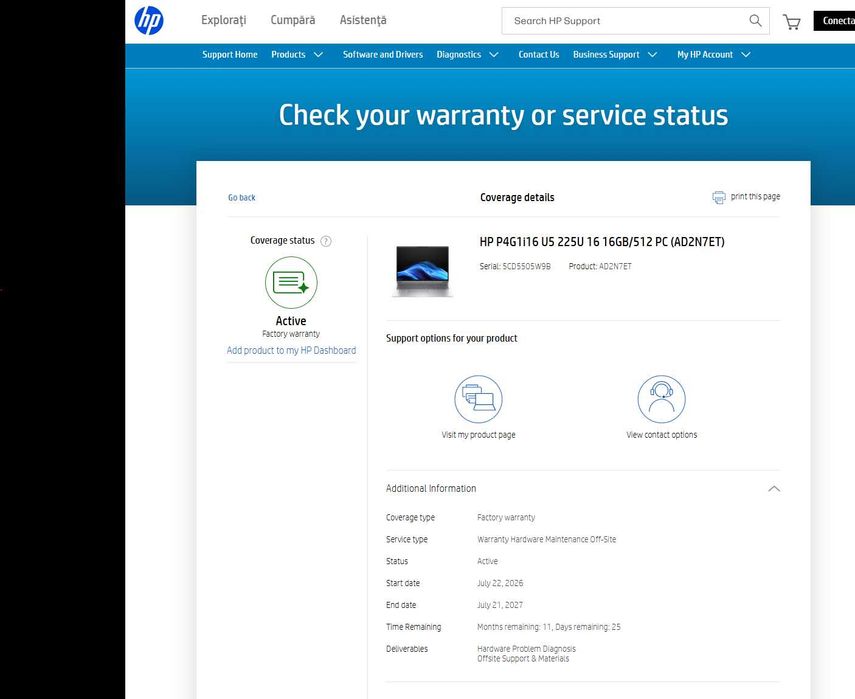Image resolution: width=855 pixels, height=699 pixels.
Task: Collapse the Additional Information section
Action: tap(774, 489)
